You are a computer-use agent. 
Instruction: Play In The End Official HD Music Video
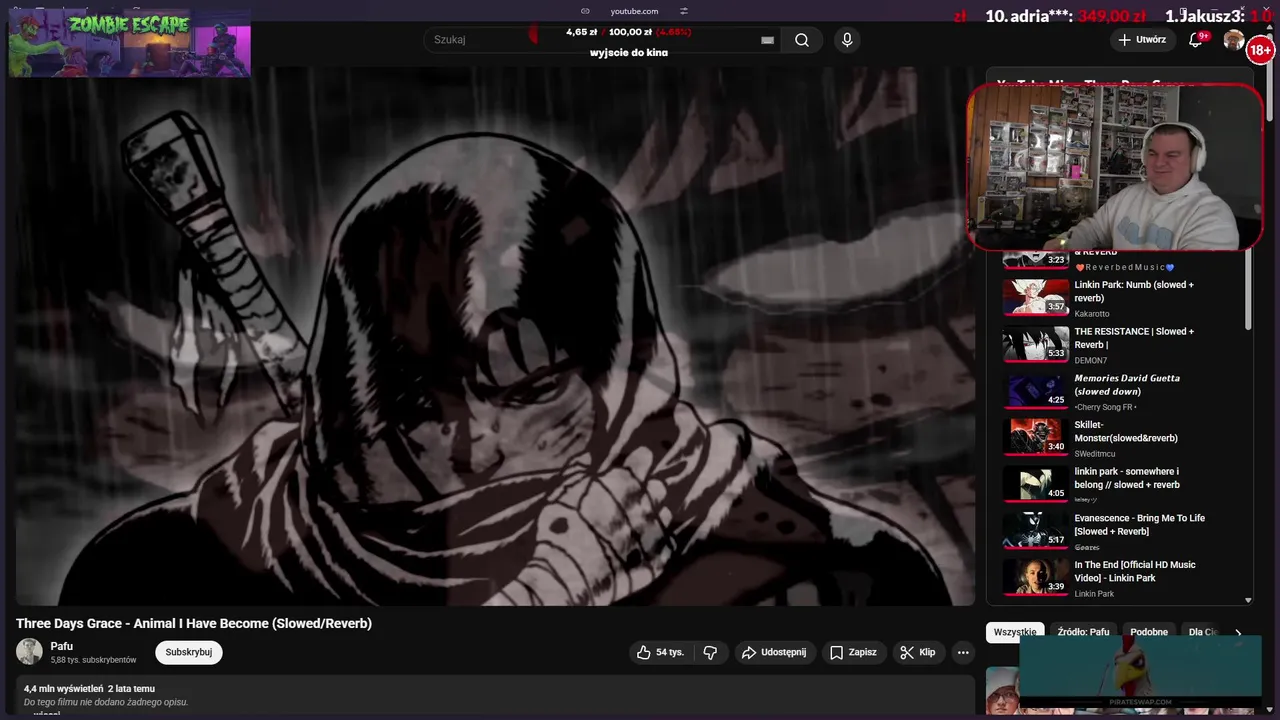coord(1135,571)
